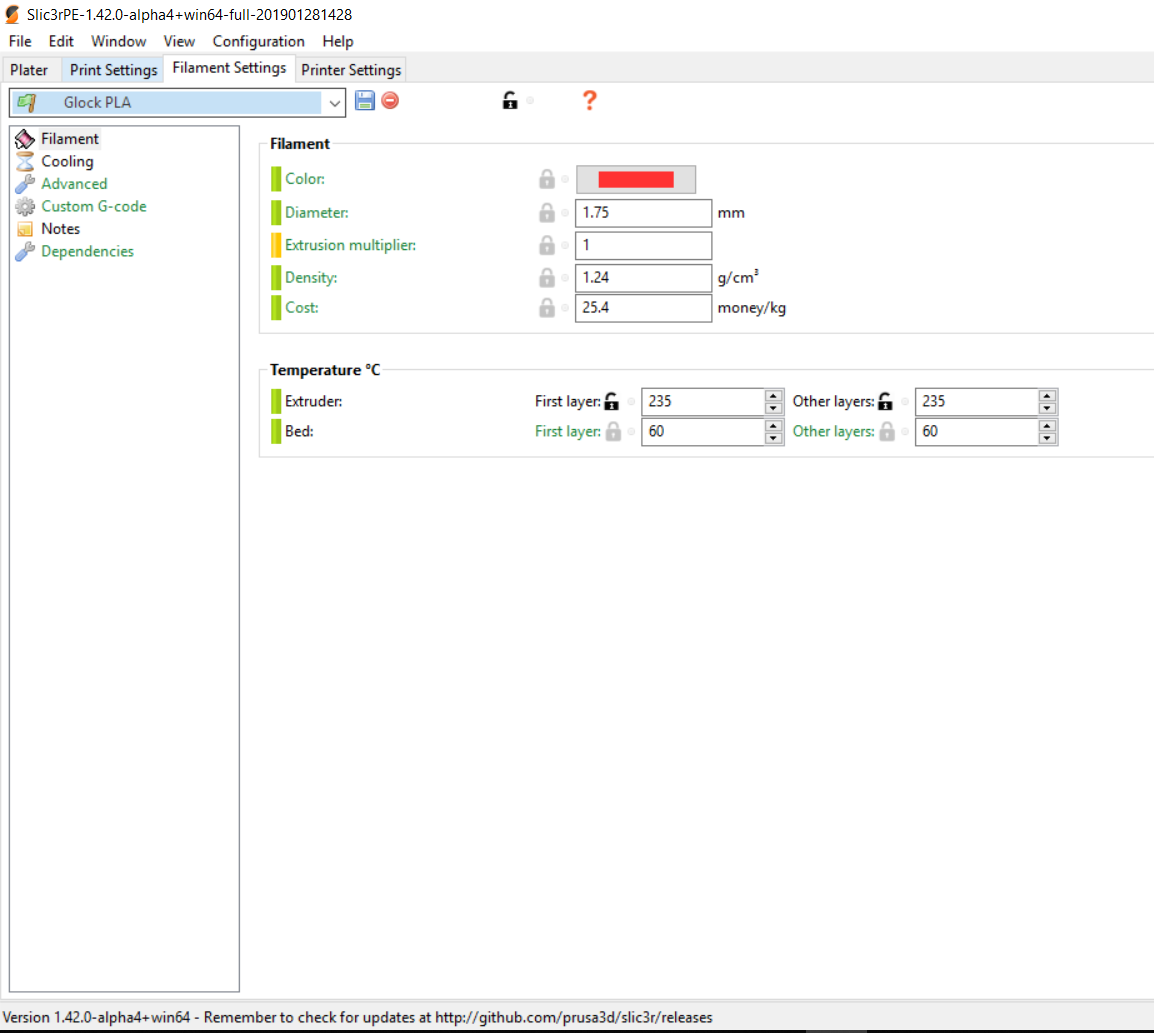This screenshot has height=1033, width=1154.
Task: Click the Custom G-code gear icon
Action: (x=25, y=207)
